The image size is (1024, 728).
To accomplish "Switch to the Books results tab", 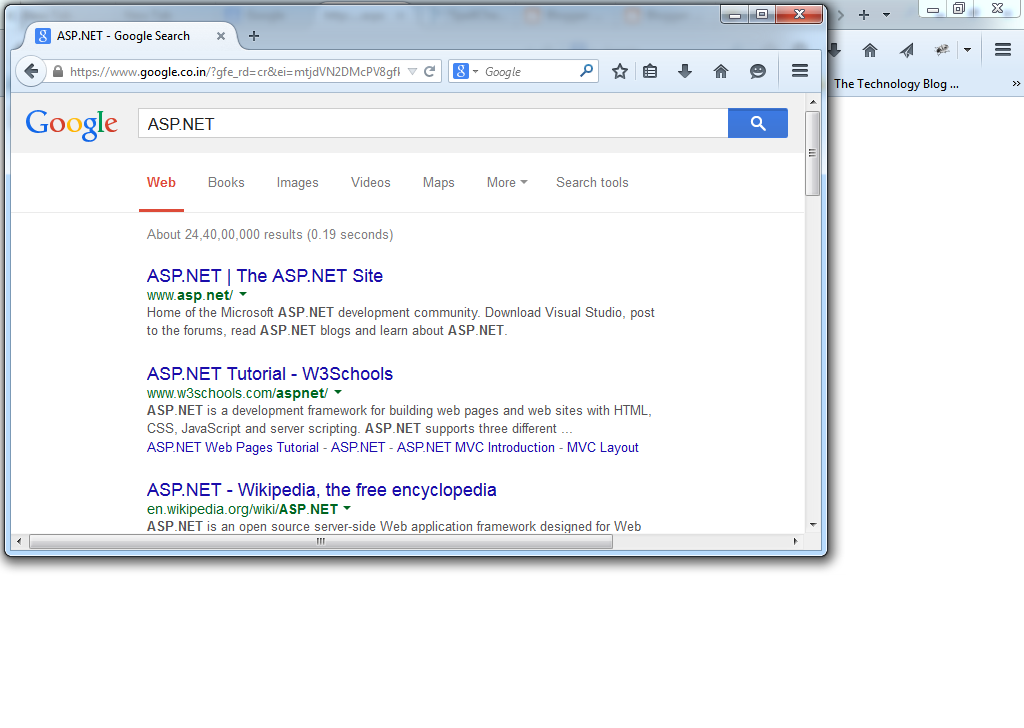I will click(226, 183).
